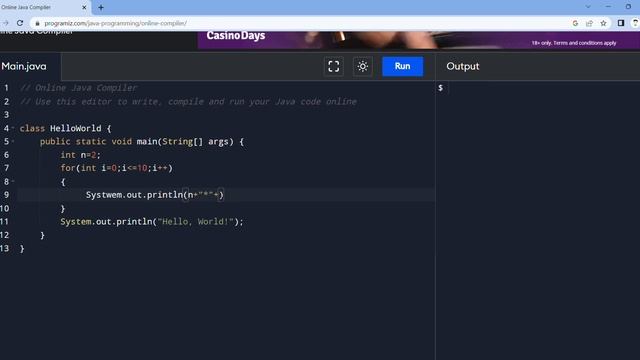Screen dimensions: 640x360
Task: Minimize the browser window
Action: [x=608, y=7]
